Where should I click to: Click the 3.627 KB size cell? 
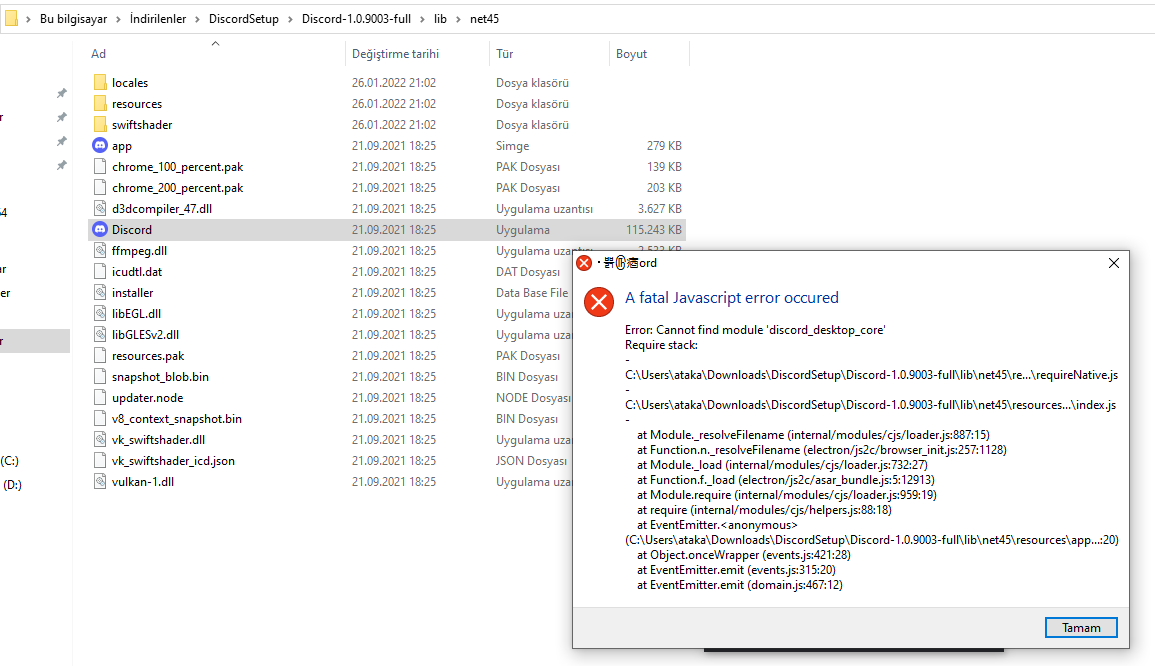660,208
